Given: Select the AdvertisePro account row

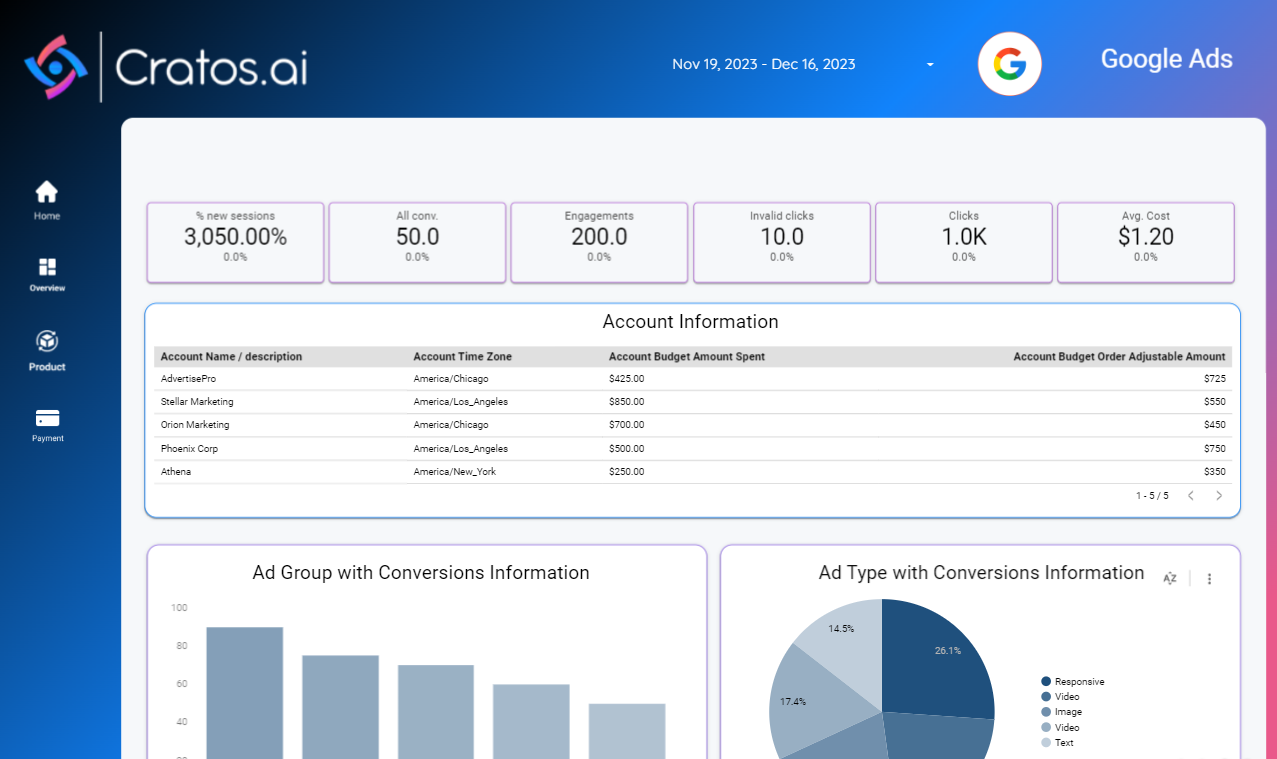Looking at the screenshot, I should 693,379.
